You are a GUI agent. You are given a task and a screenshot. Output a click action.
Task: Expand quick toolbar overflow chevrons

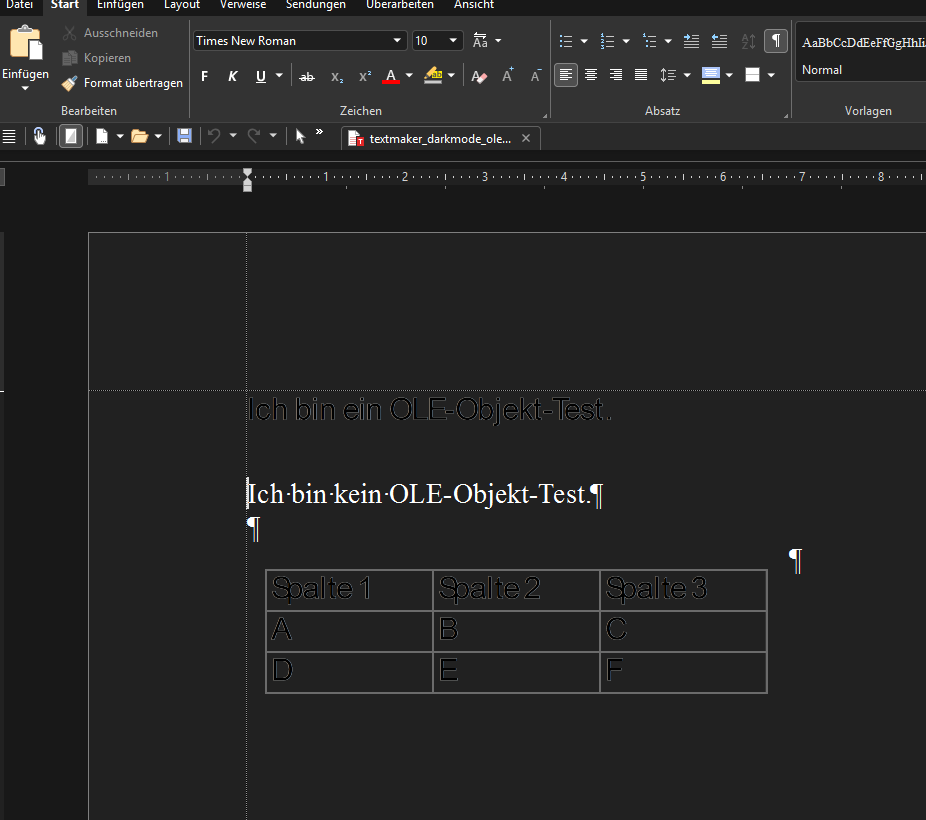click(x=319, y=132)
